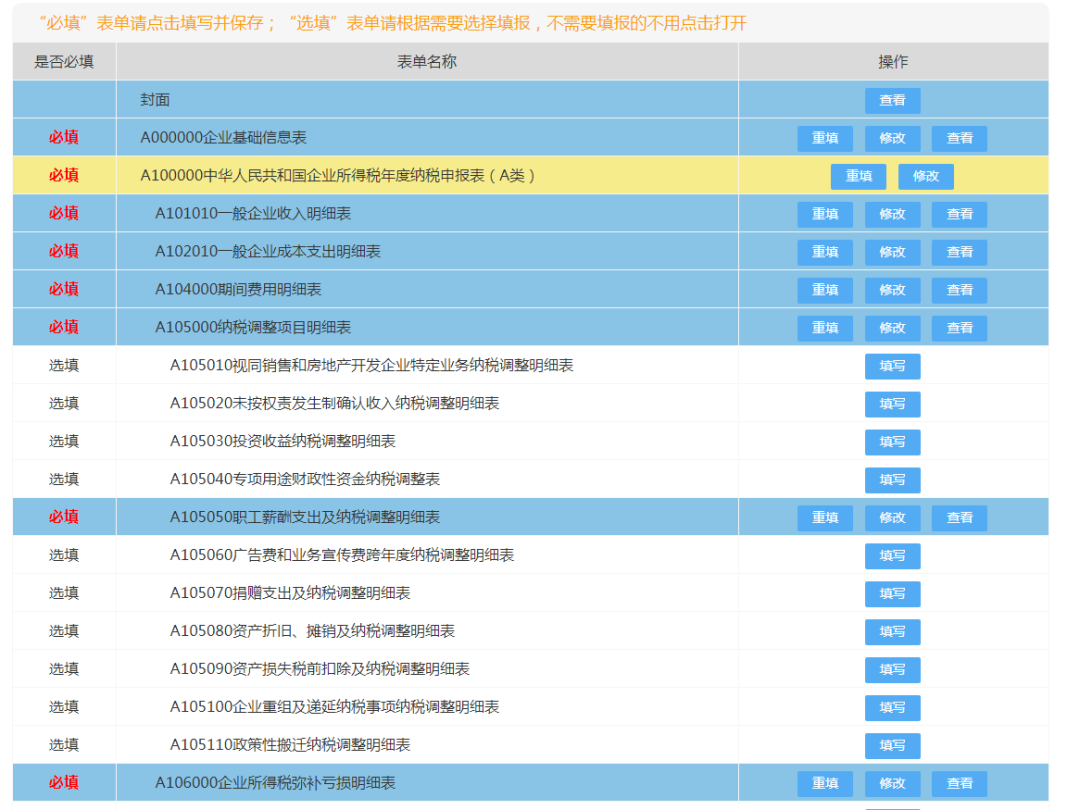
Task: Select A105110政策性搬迁纳税调整明细表 name text
Action: click(x=290, y=745)
